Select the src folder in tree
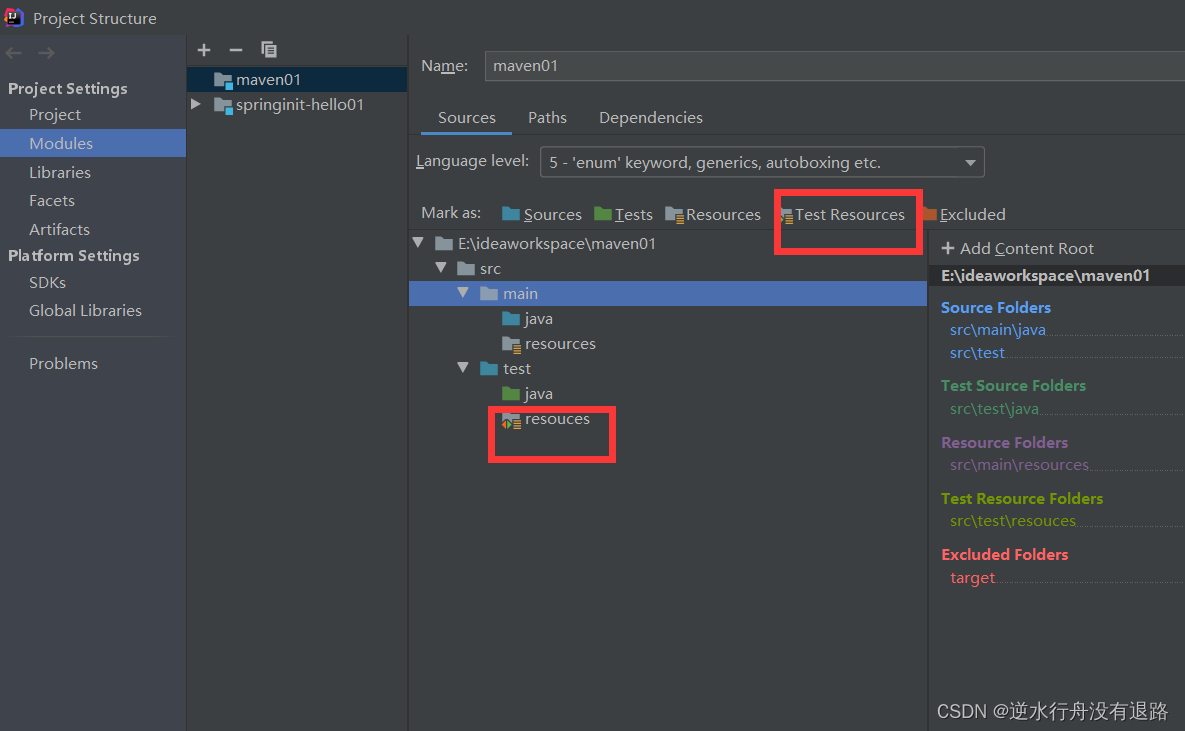 [490, 268]
